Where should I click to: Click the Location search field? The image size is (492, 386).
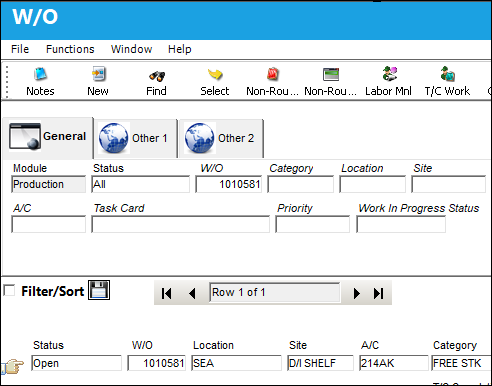[373, 184]
